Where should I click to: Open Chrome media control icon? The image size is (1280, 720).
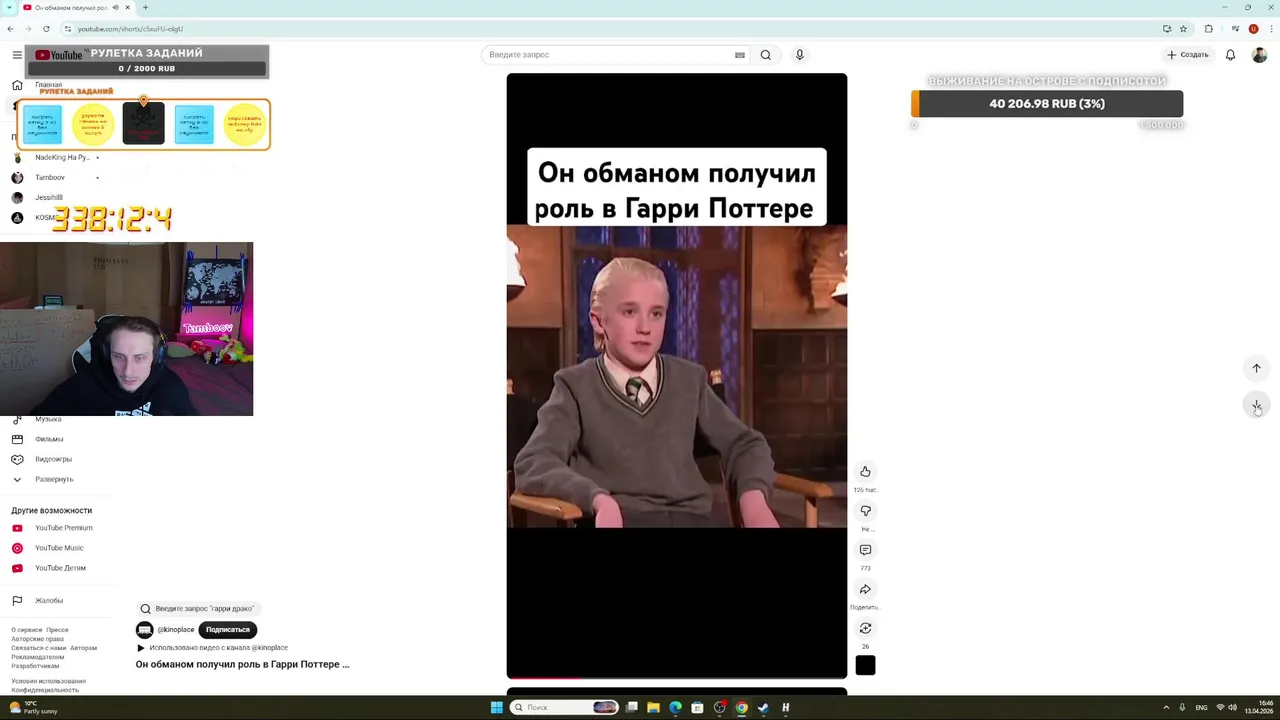click(x=1236, y=29)
